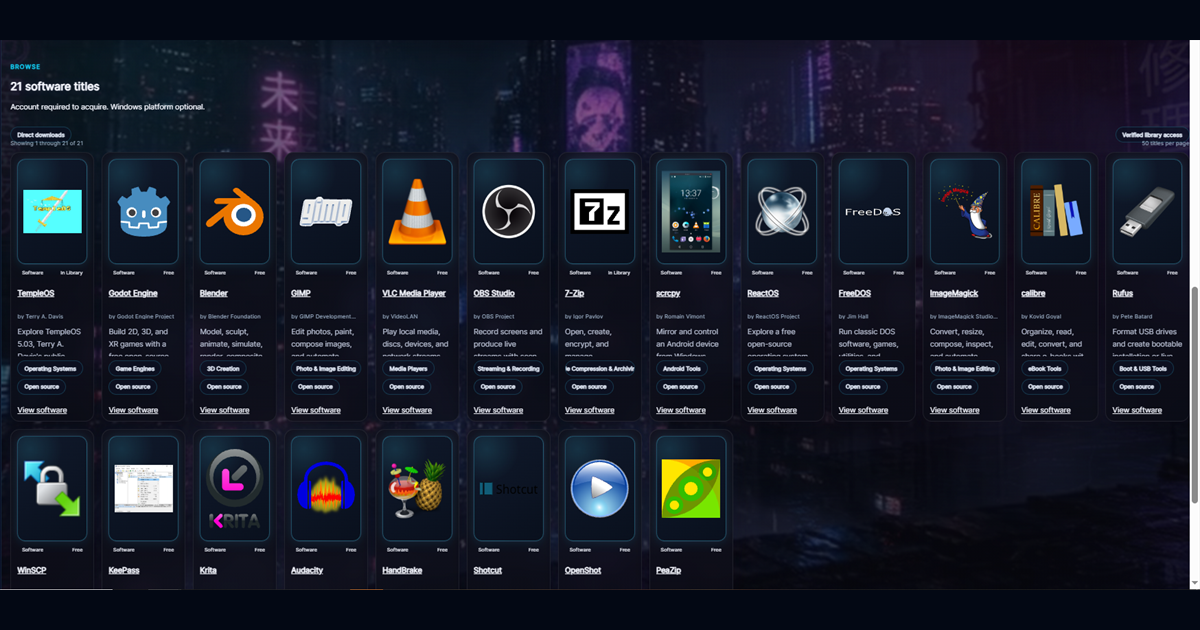
Task: Click the HandBrake pineapple cocktail icon
Action: [417, 488]
